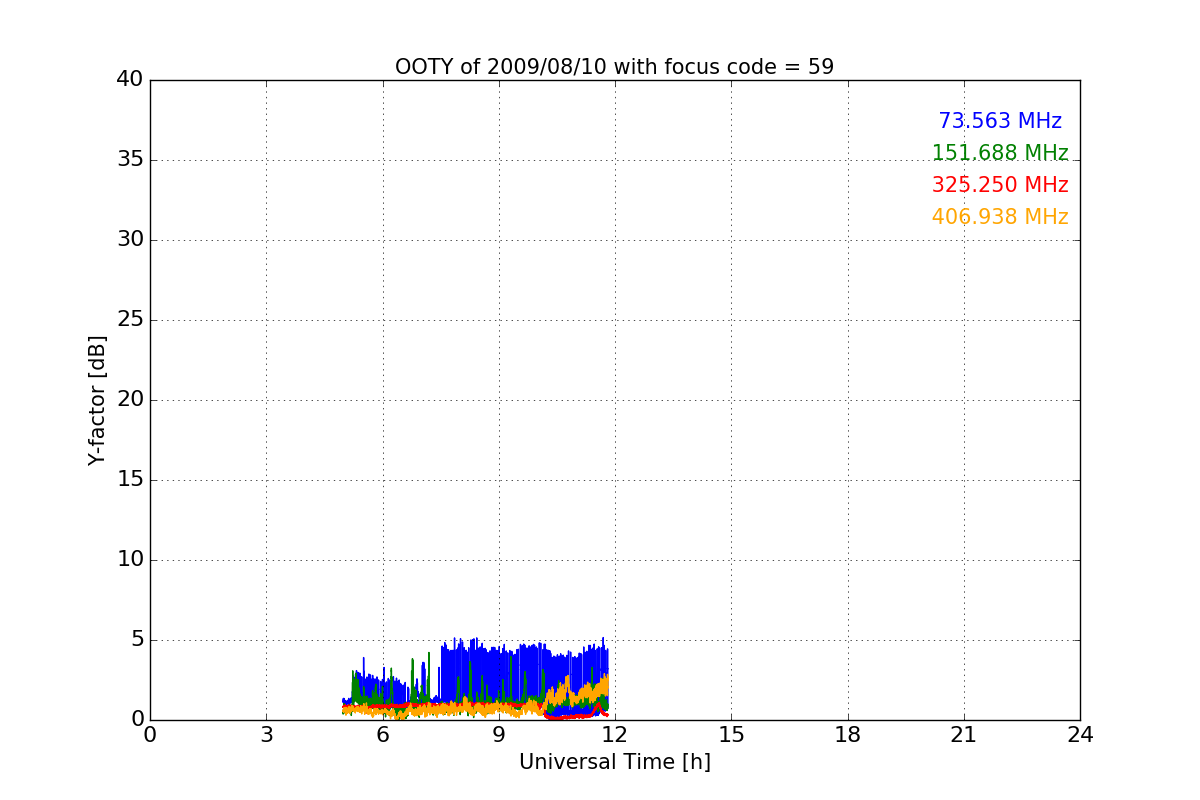Viewport: 1200px width, 800px height.
Task: Select the orange '406.938 MHz' legend label
Action: [x=1000, y=217]
